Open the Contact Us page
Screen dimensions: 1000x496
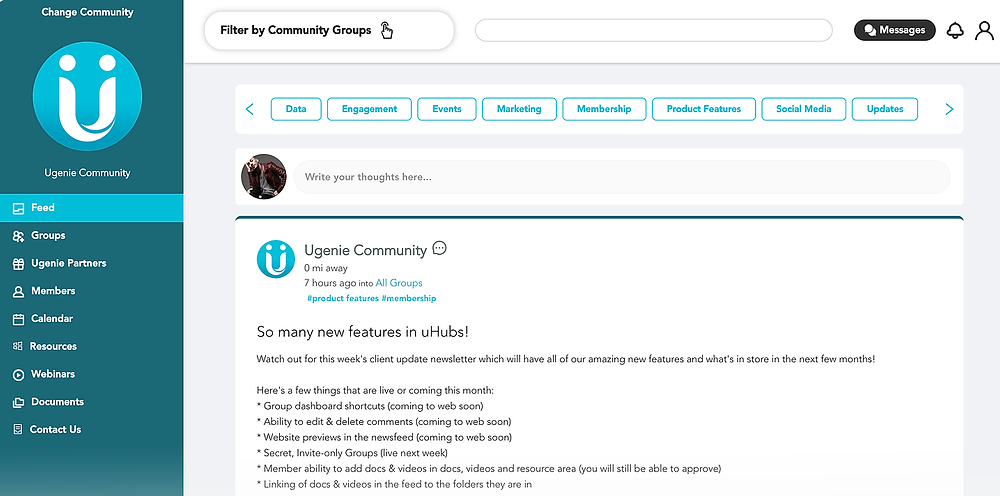[91, 430]
